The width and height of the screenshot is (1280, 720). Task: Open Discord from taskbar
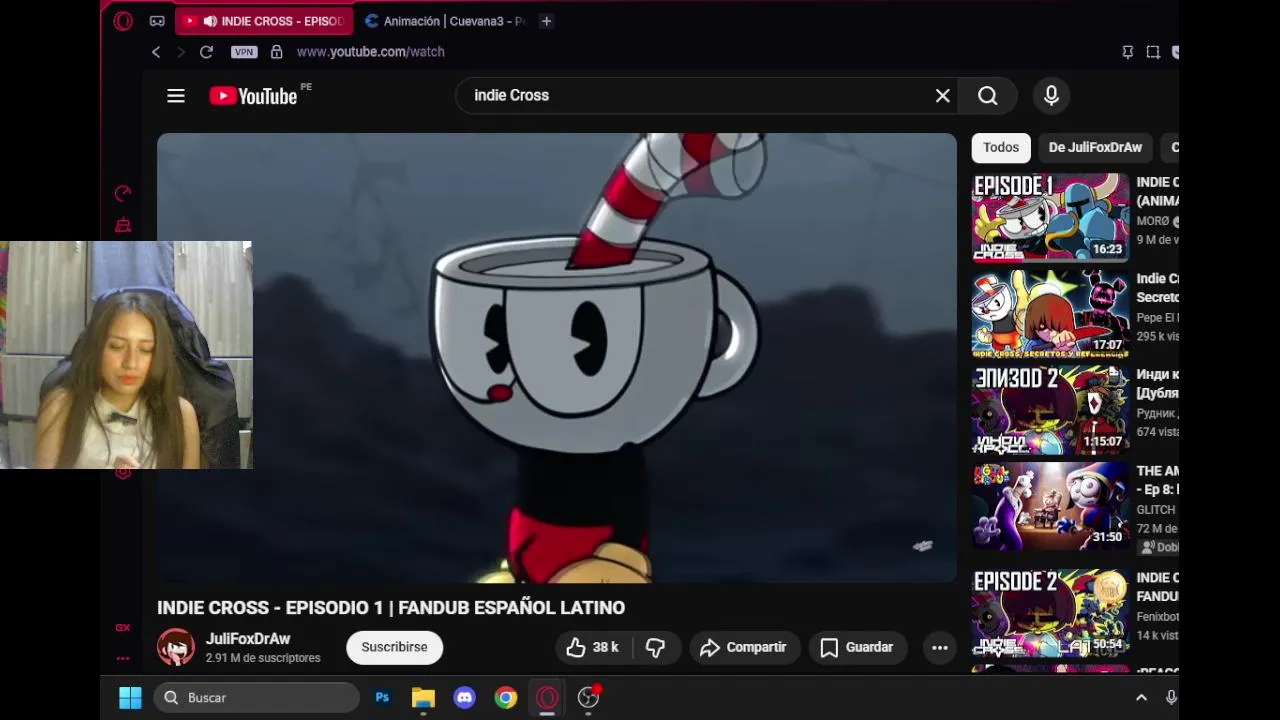click(464, 698)
